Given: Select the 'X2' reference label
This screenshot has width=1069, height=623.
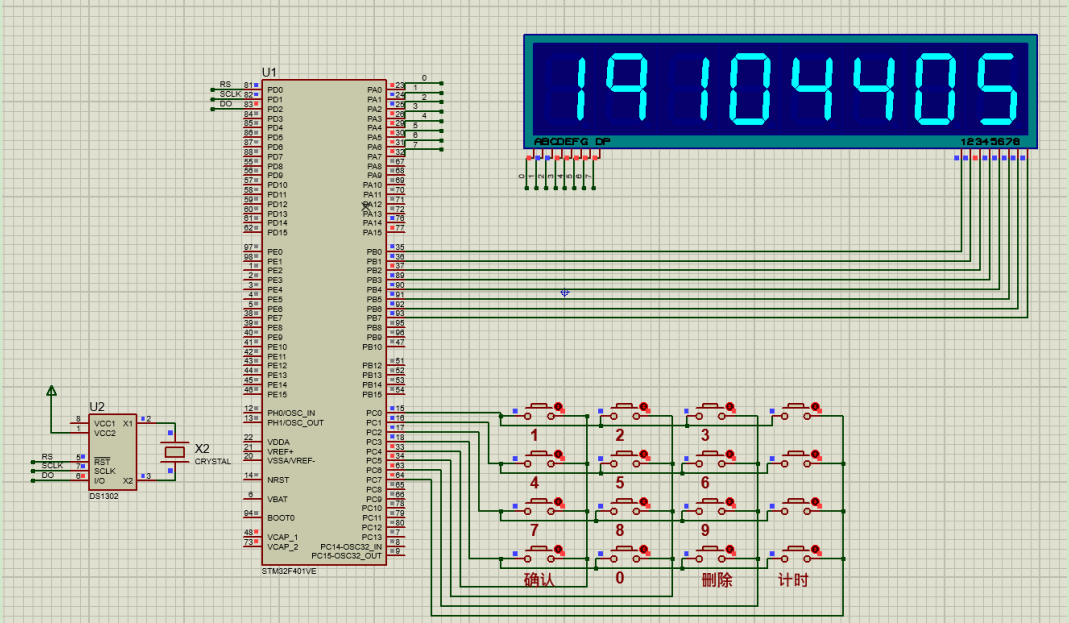Looking at the screenshot, I should point(202,449).
